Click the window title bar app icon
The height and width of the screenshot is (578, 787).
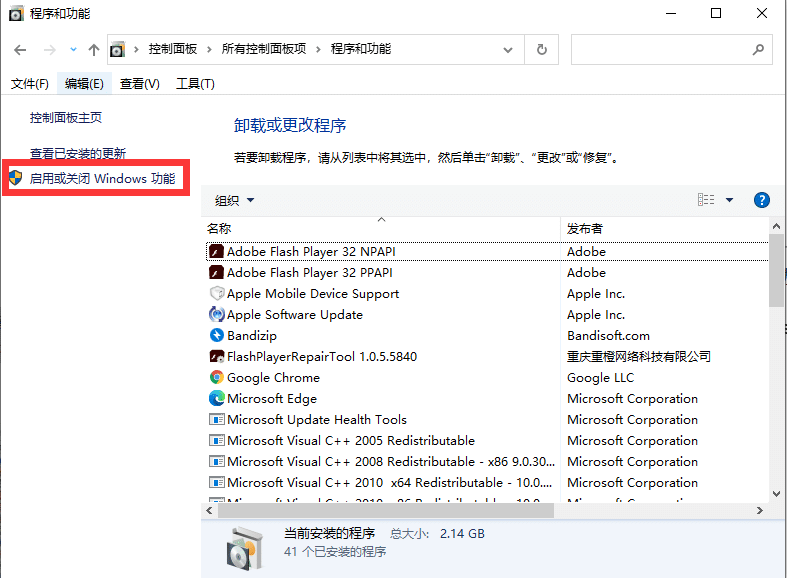coord(16,13)
